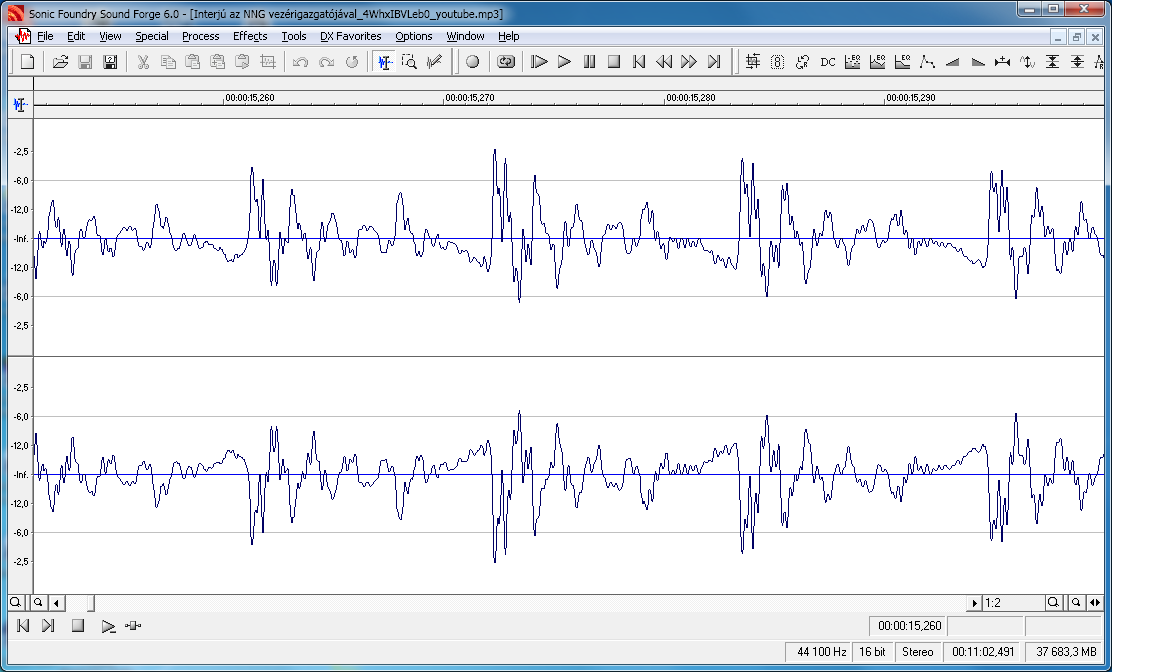Click the Mute process icon
1163x672 pixels.
pos(1052,62)
